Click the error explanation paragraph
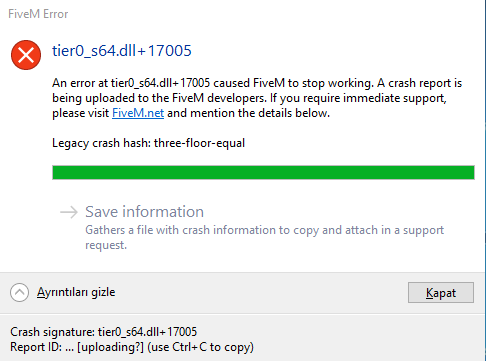Viewport: 486px width, 361px height. coord(257,98)
